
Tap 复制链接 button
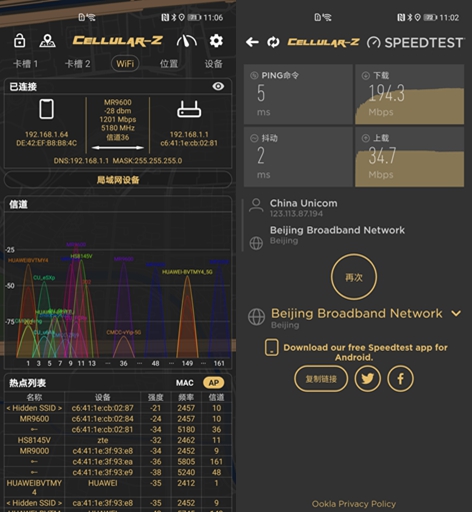tap(321, 379)
